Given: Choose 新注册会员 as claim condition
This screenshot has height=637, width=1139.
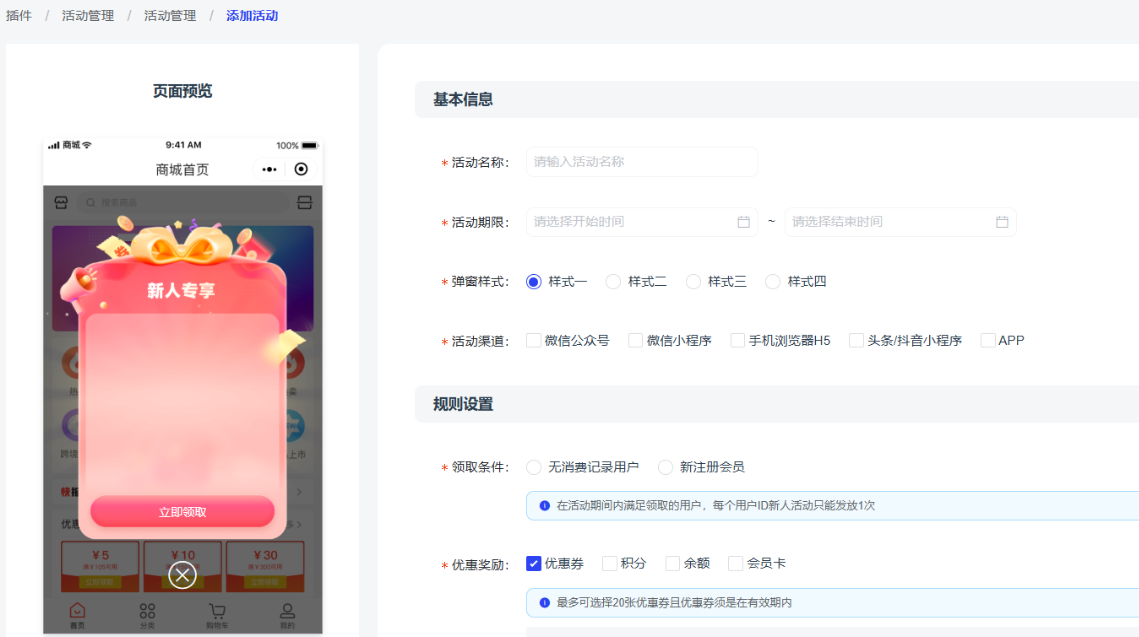Looking at the screenshot, I should pos(665,467).
